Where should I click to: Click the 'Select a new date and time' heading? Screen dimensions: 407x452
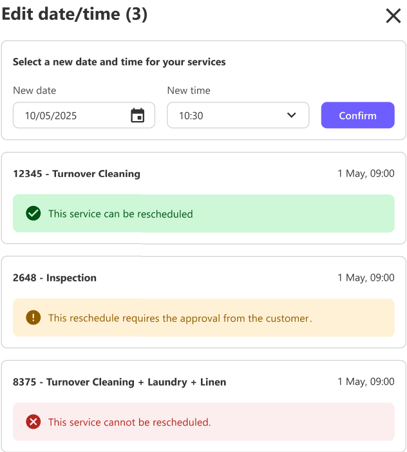tap(119, 62)
